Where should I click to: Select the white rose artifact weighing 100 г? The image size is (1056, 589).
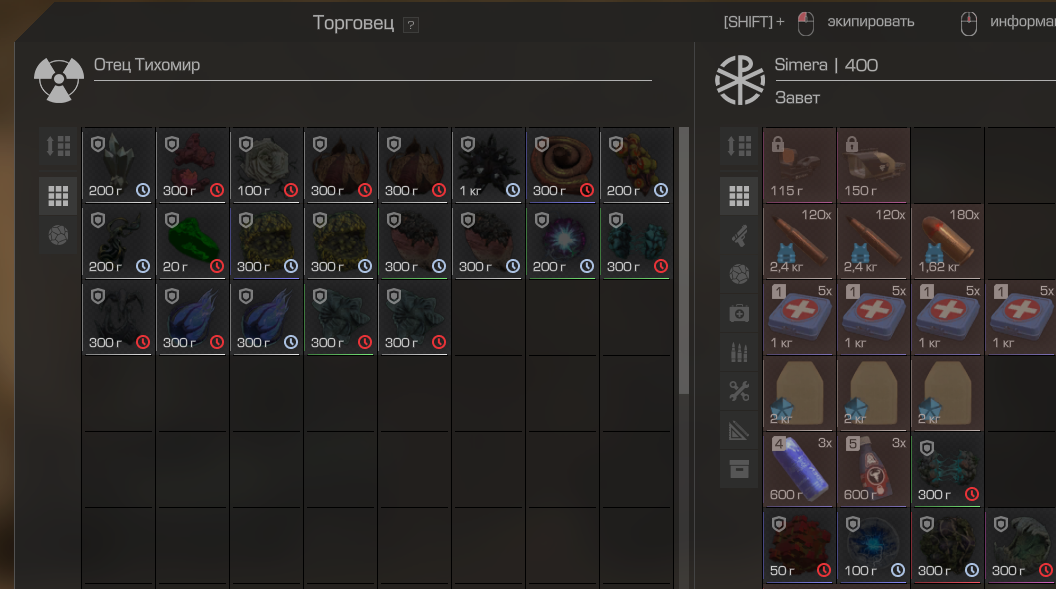(x=267, y=166)
